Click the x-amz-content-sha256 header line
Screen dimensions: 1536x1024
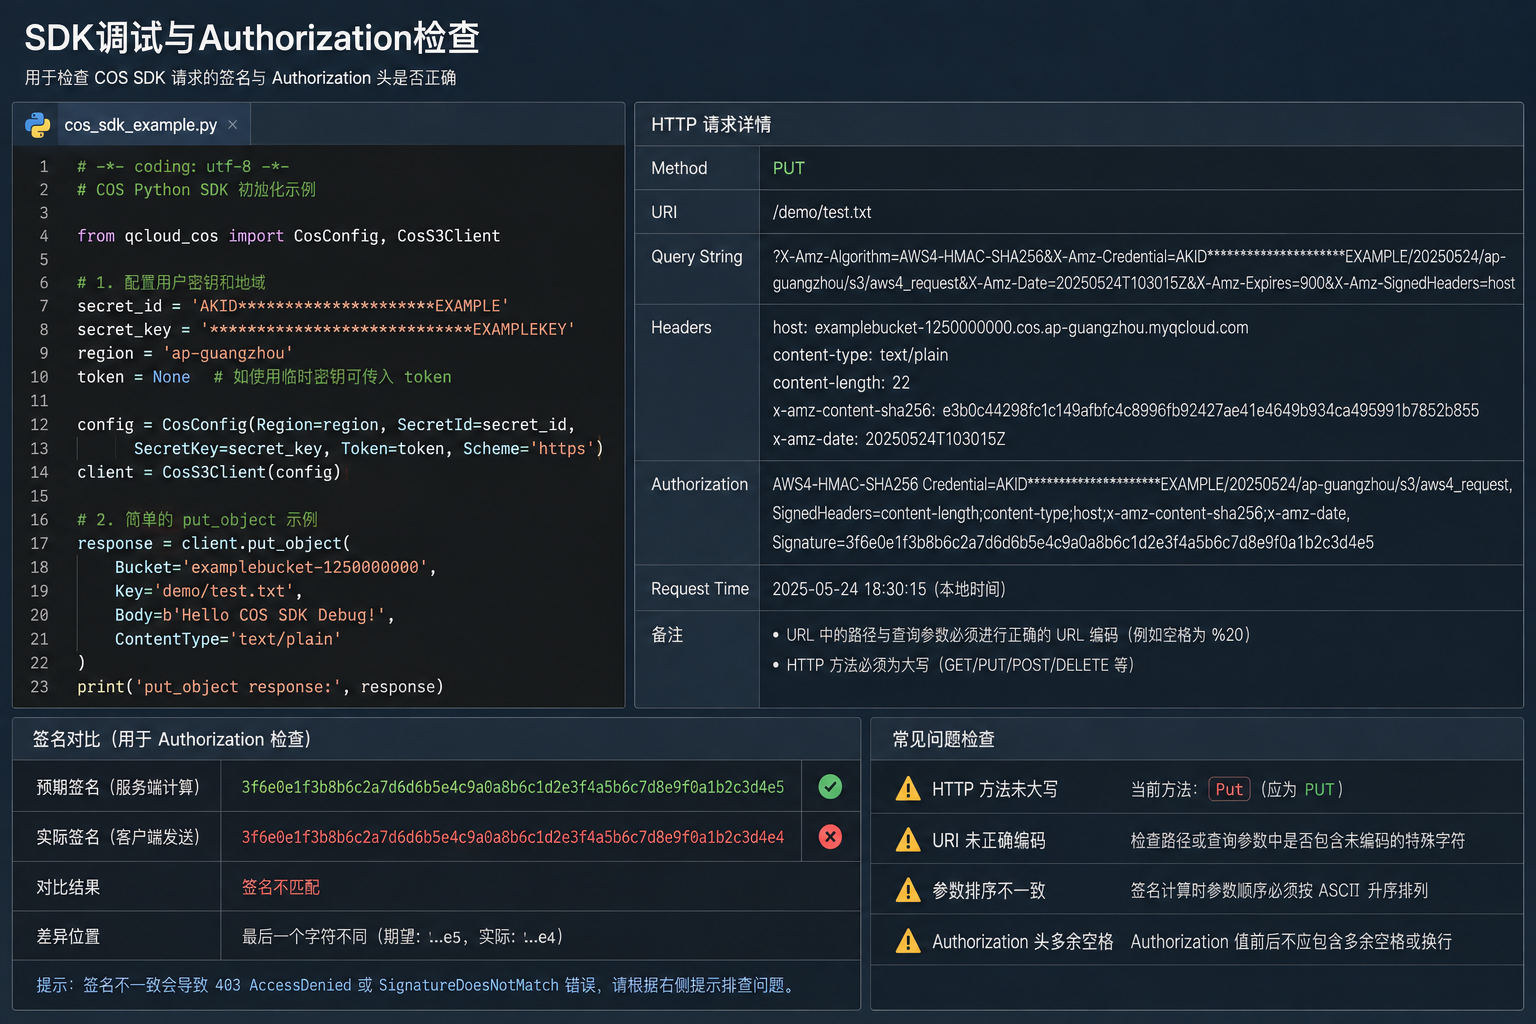(1125, 410)
